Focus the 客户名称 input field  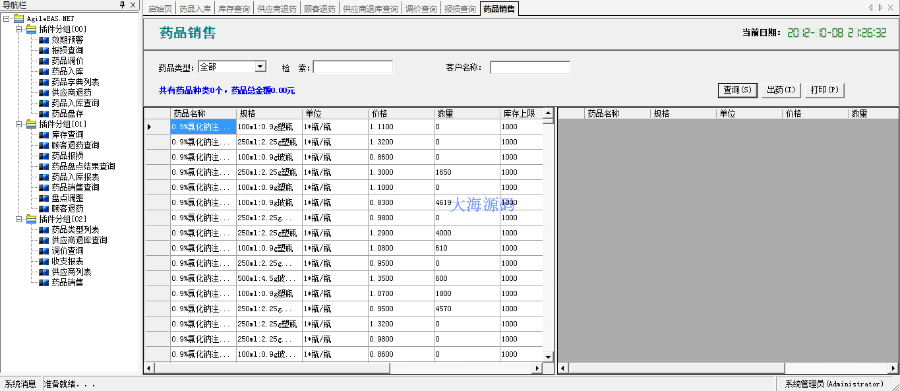coord(530,67)
